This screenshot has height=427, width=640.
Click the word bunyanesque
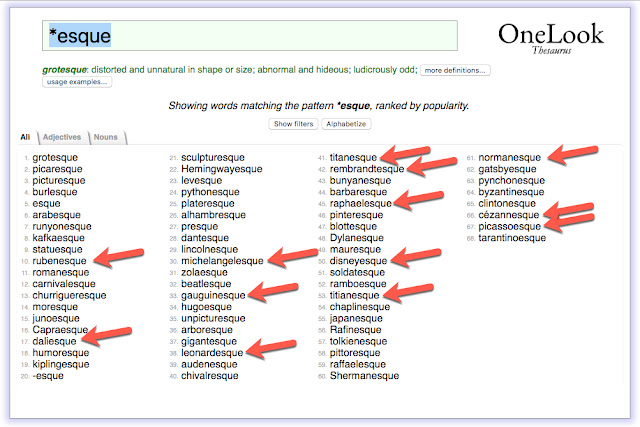tap(360, 180)
